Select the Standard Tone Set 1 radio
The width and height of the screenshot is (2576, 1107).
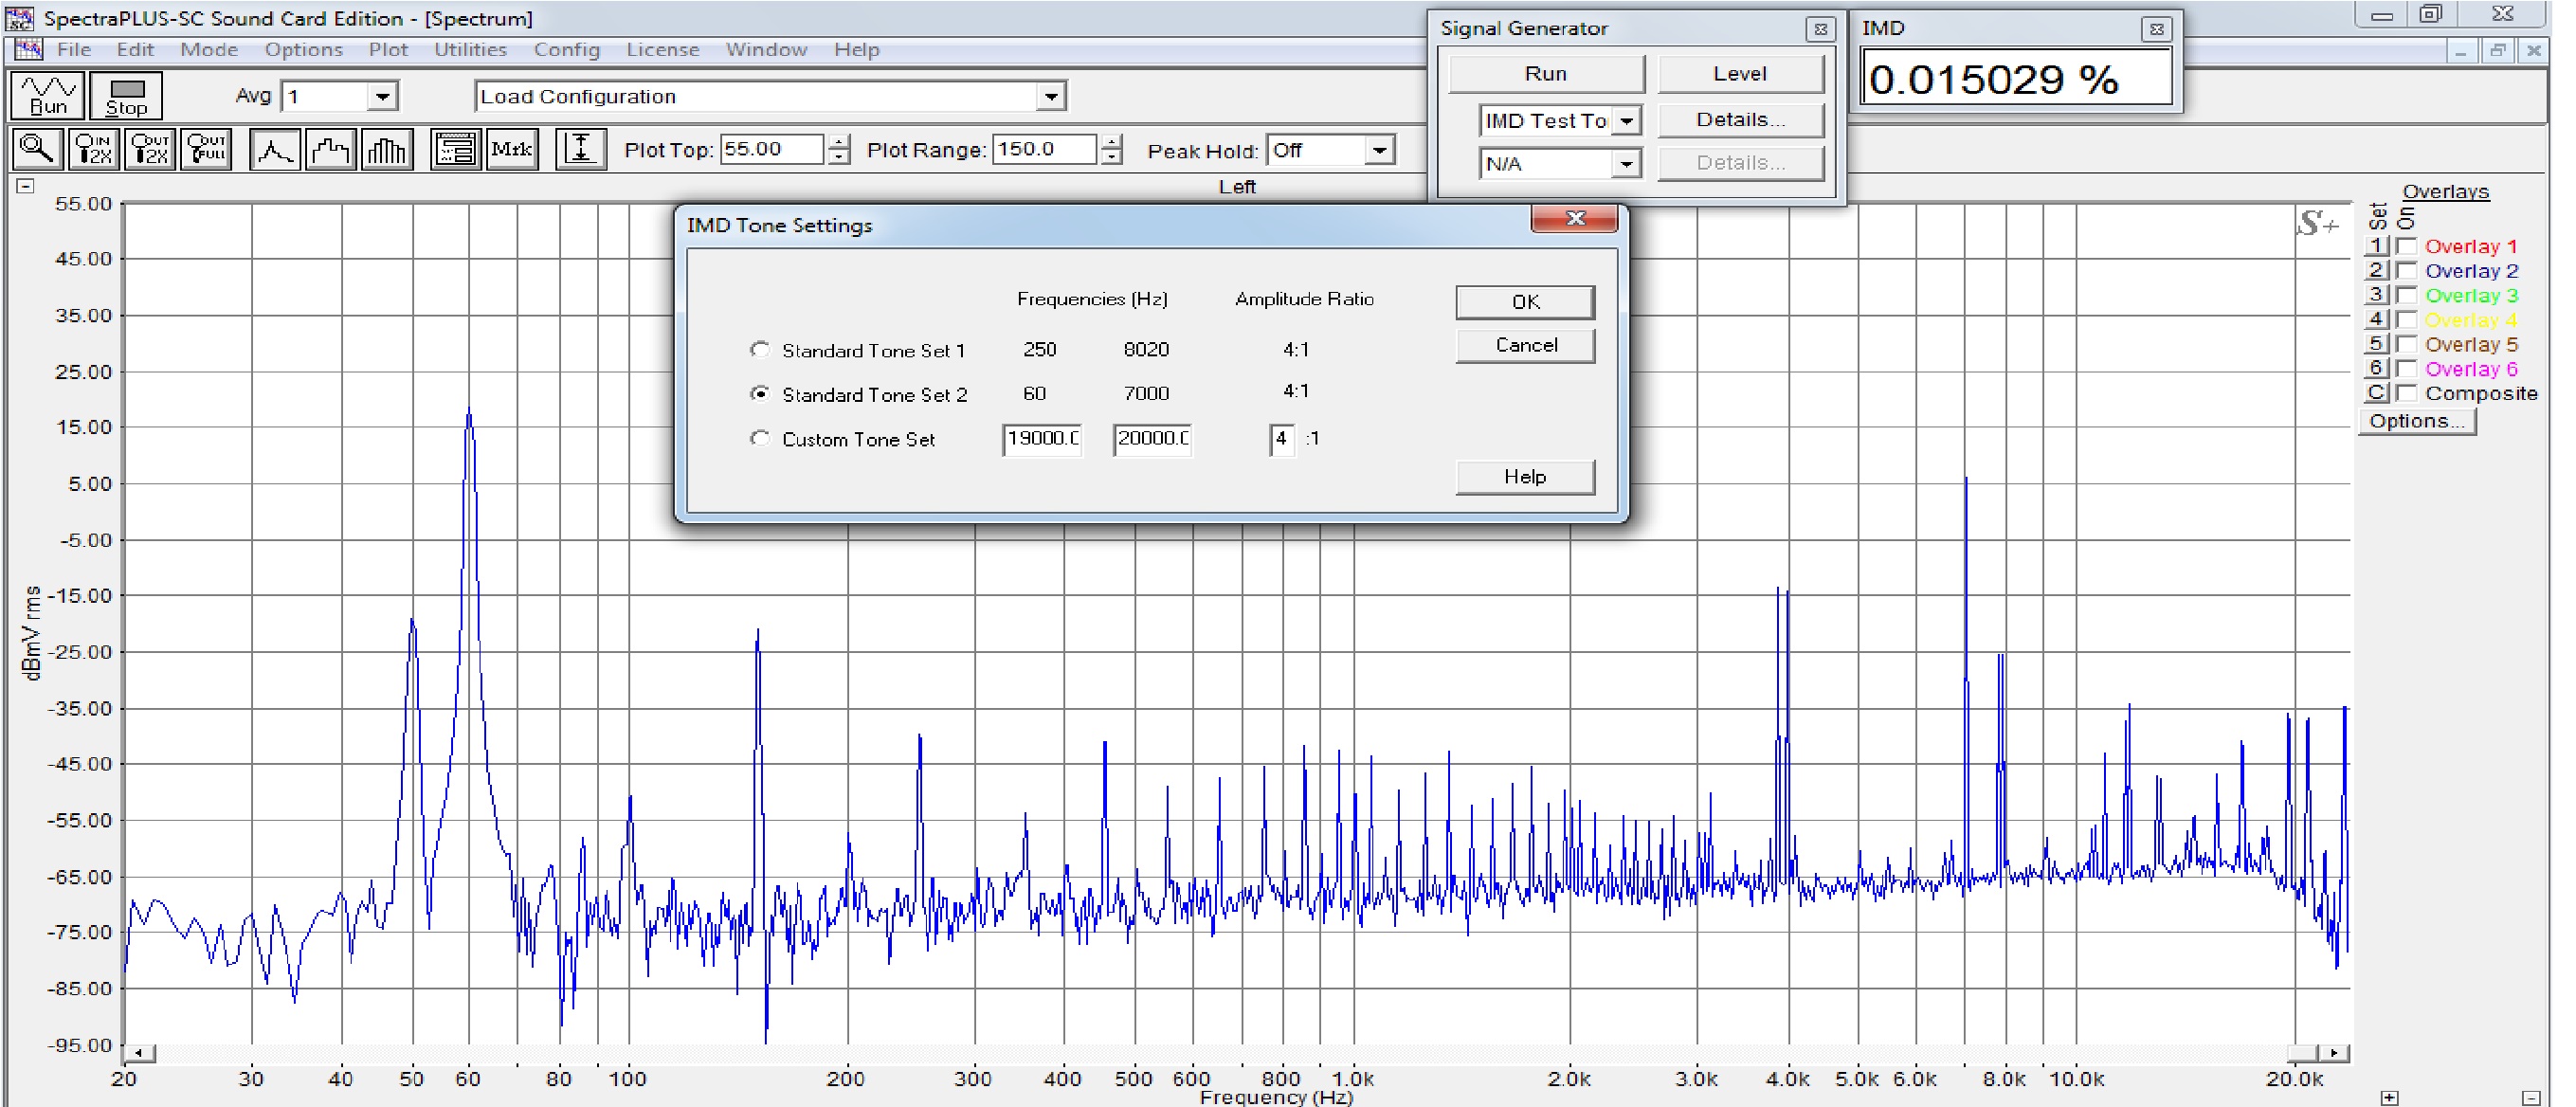(761, 350)
